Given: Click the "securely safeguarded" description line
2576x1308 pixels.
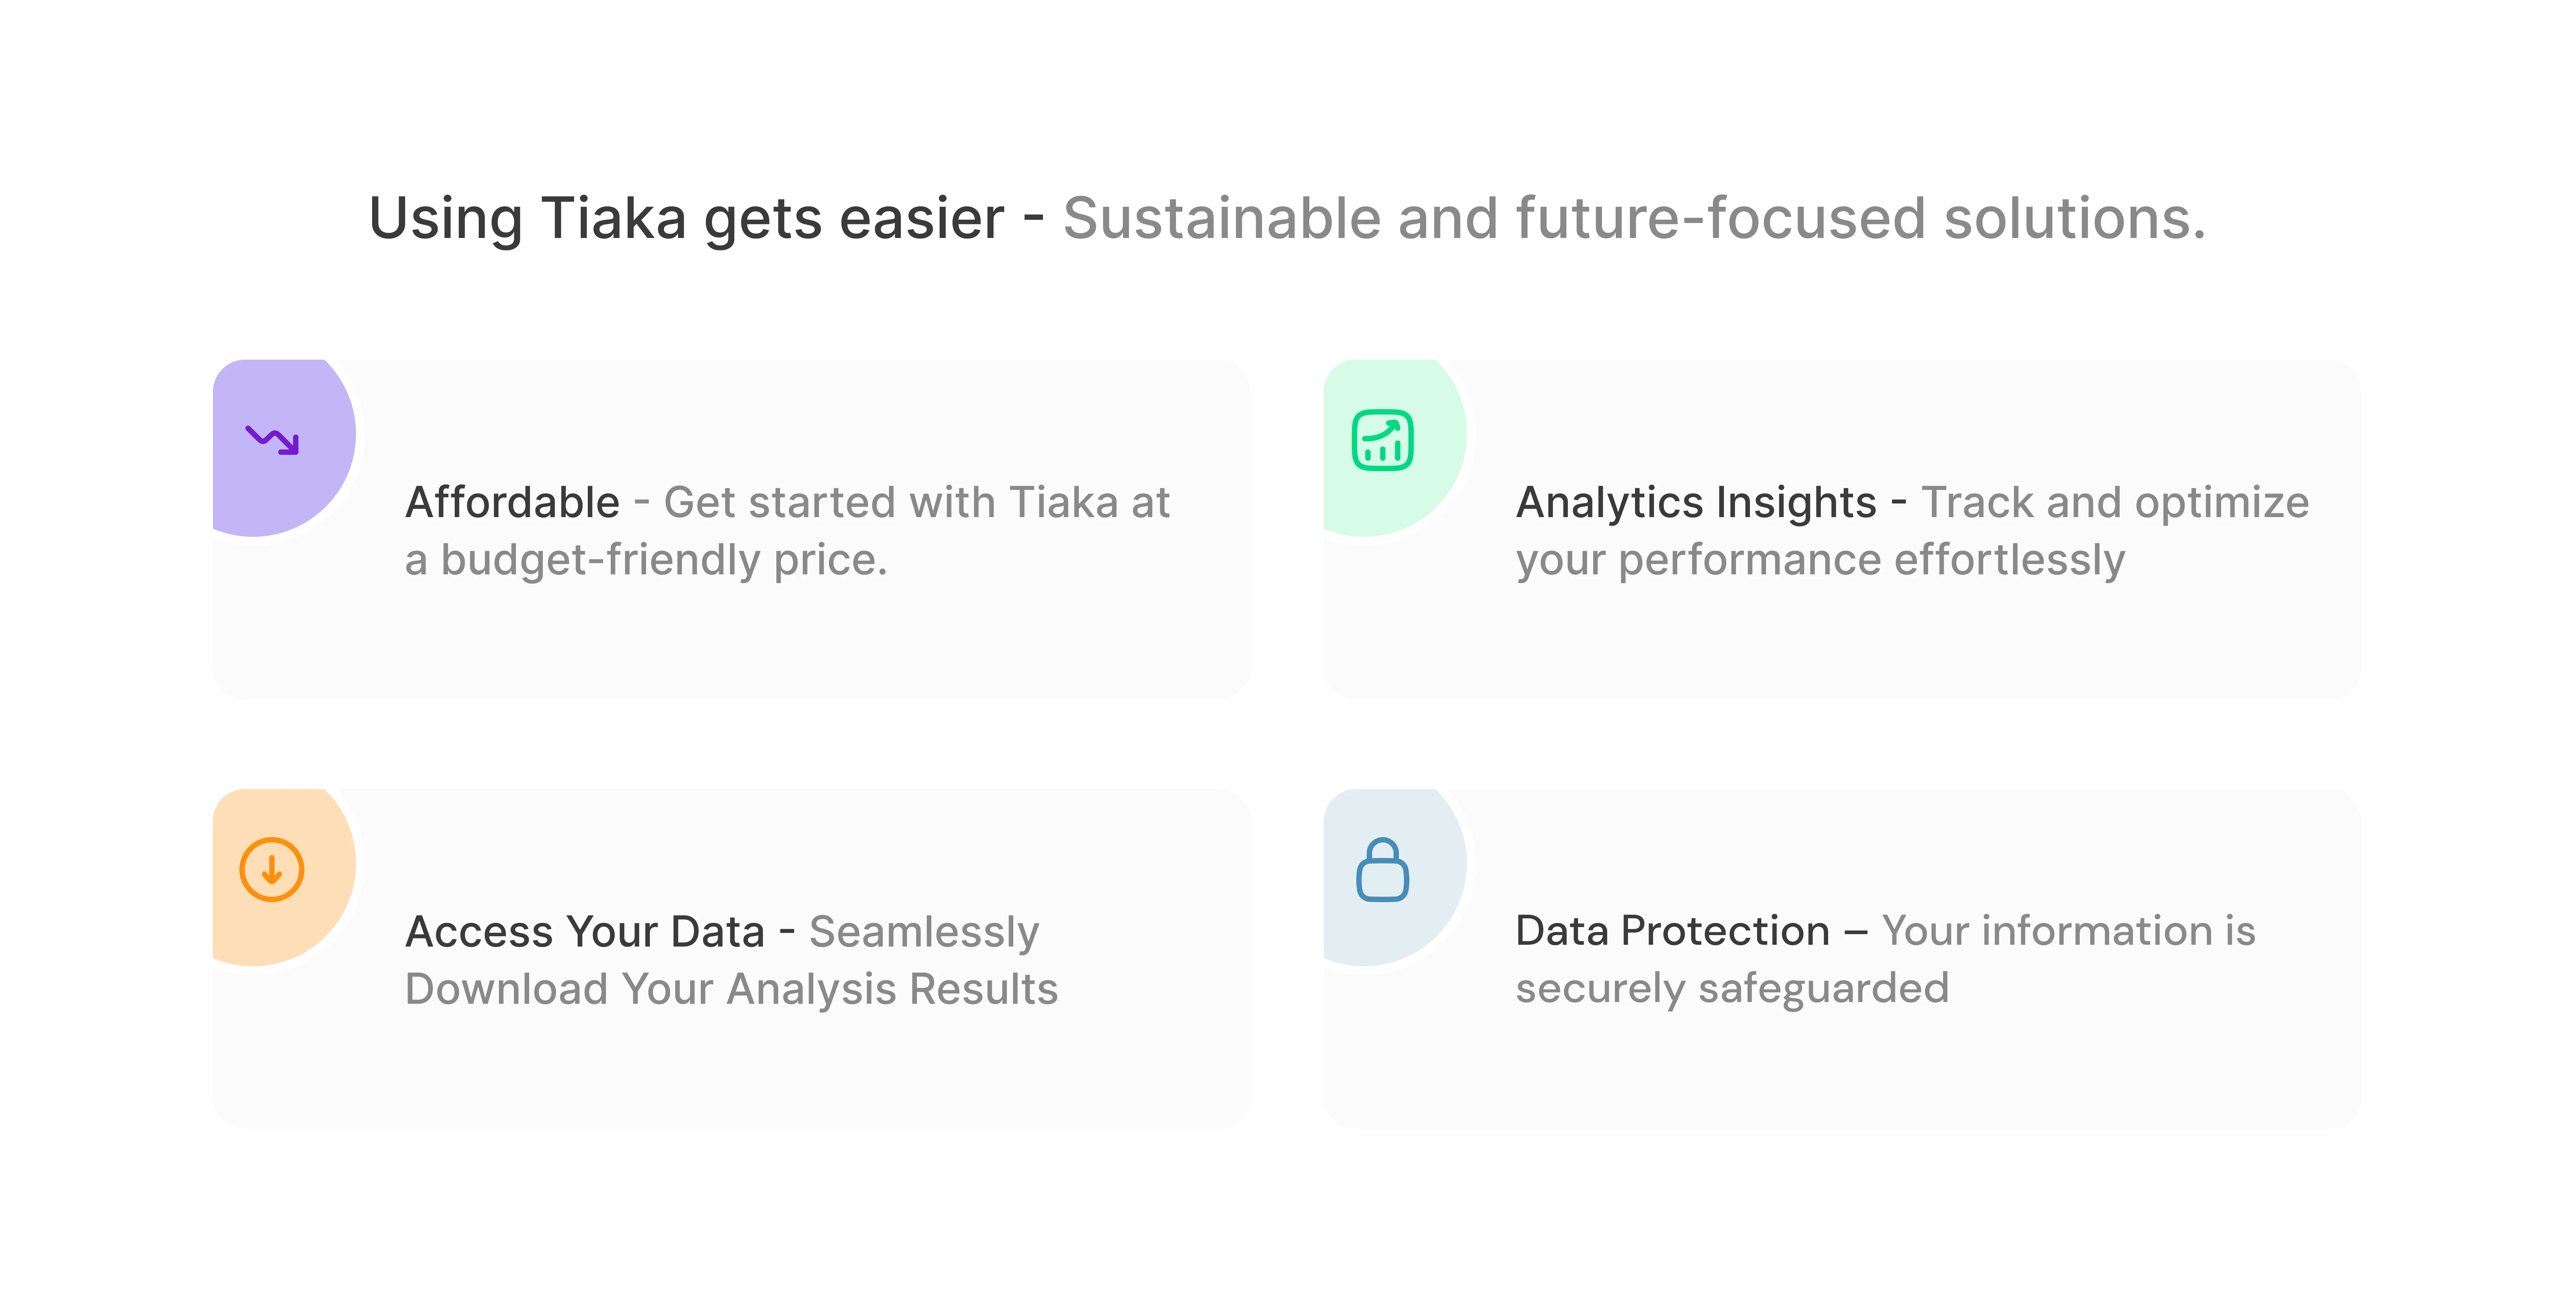Looking at the screenshot, I should click(1732, 988).
